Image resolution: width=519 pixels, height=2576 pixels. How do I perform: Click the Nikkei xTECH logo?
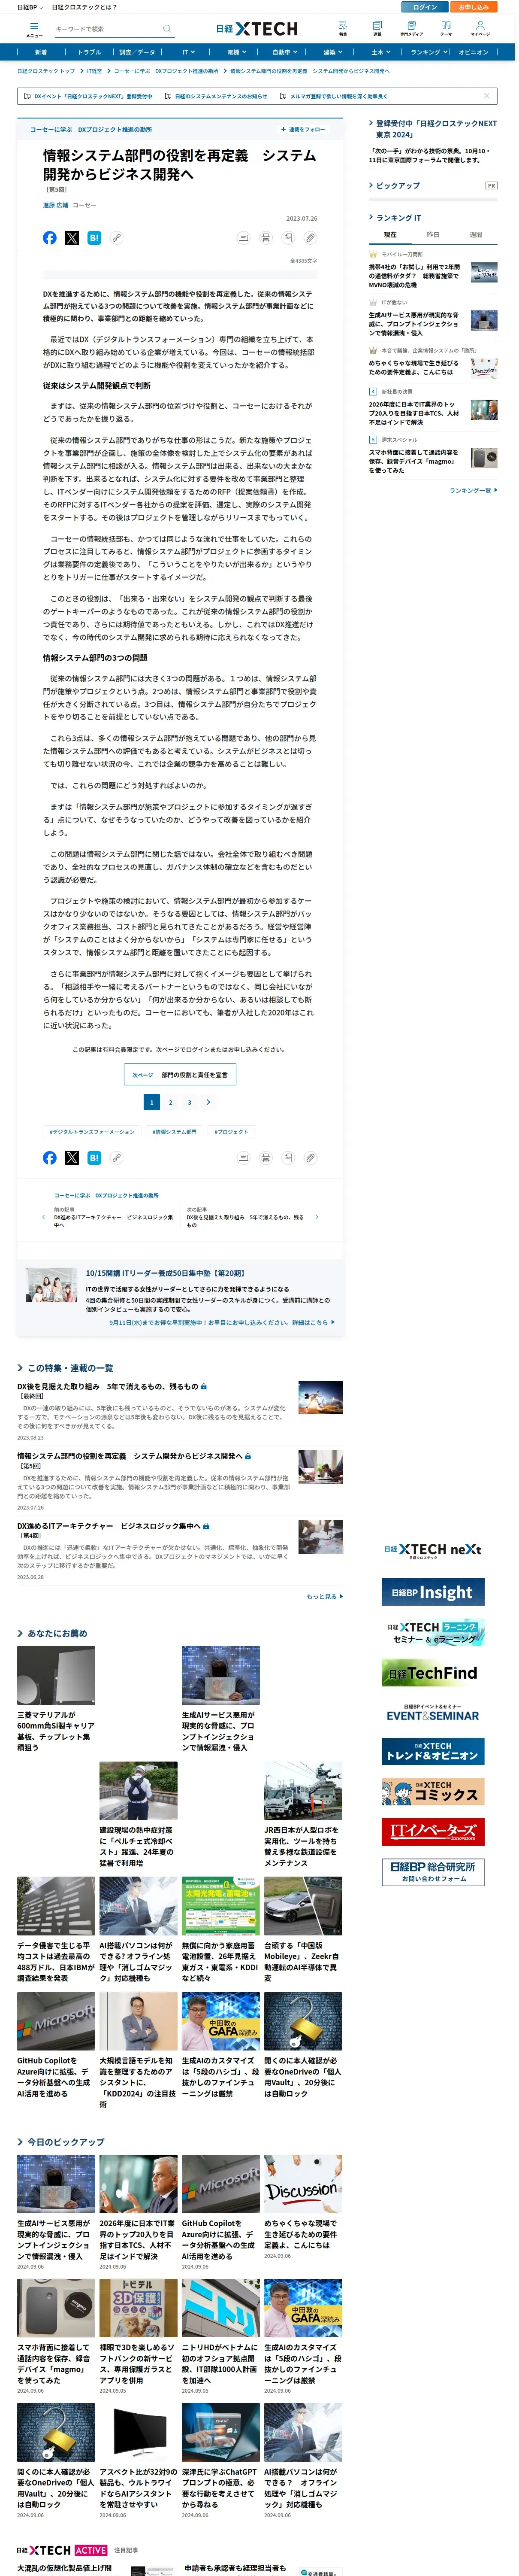pos(257,29)
